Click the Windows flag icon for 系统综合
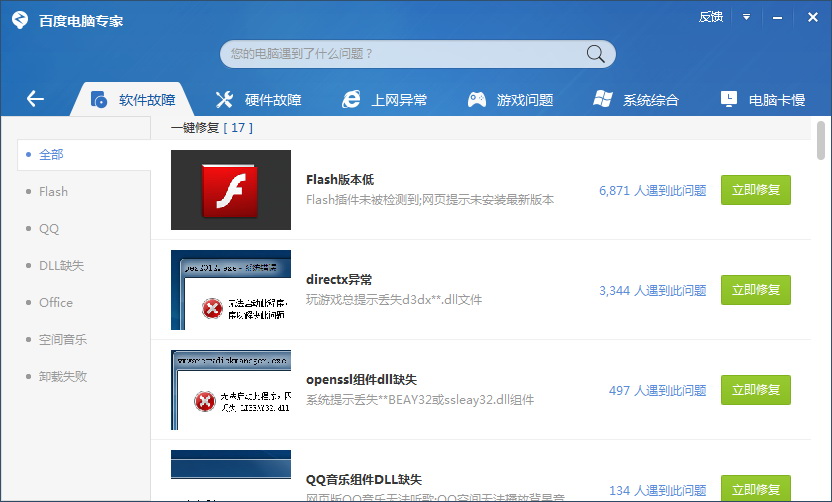The width and height of the screenshot is (832, 502). (603, 99)
